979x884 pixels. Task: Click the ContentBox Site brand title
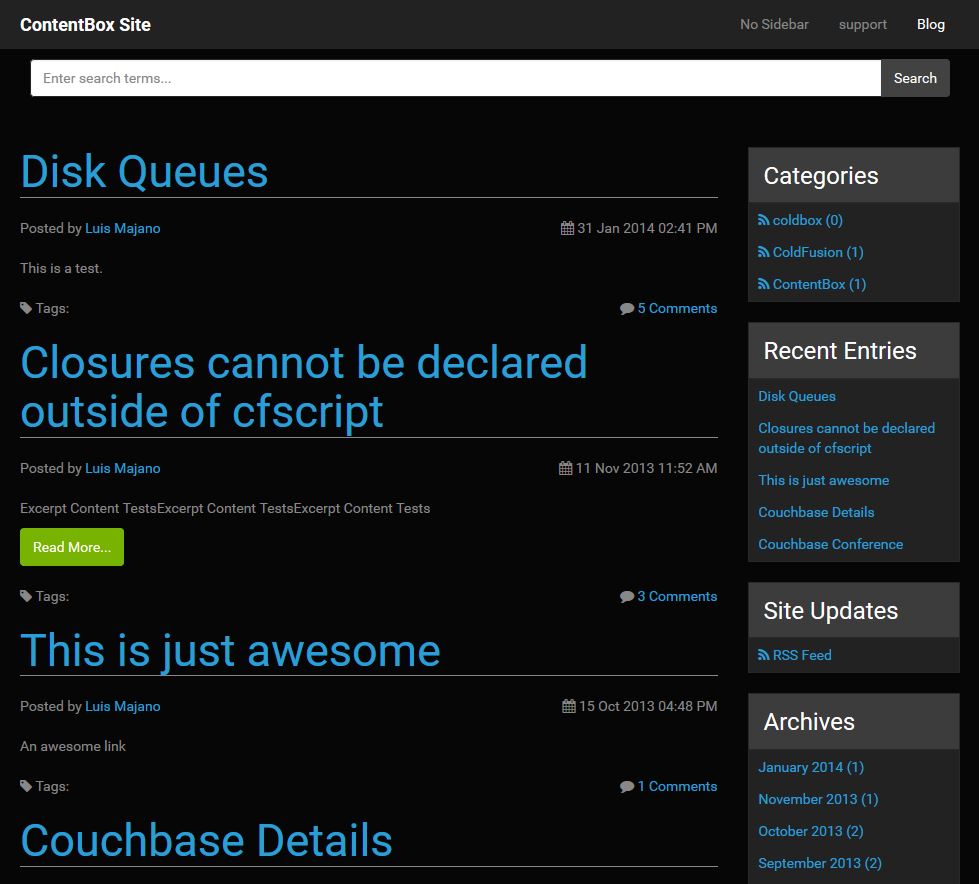(x=85, y=24)
